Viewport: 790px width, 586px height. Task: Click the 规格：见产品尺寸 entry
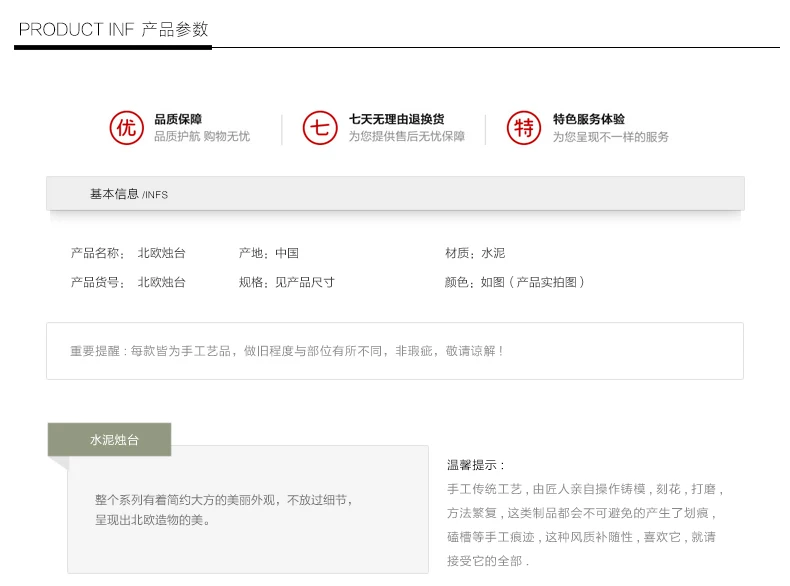click(x=287, y=282)
